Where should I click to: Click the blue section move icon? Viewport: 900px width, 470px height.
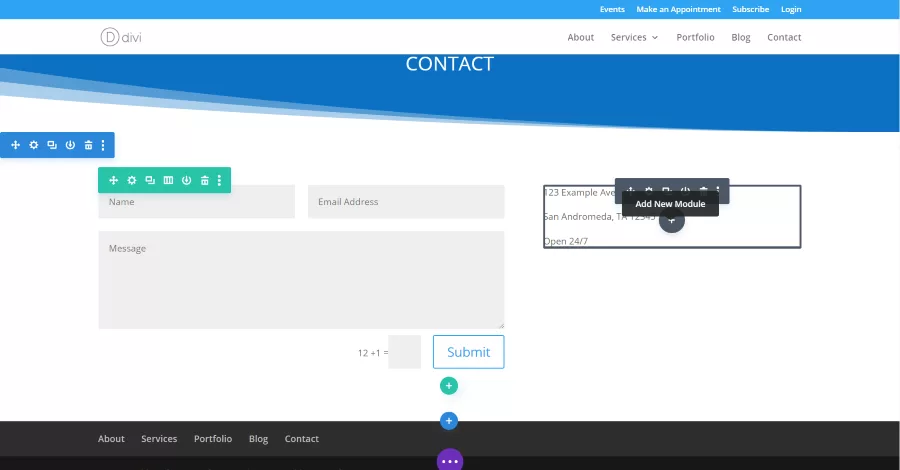click(15, 145)
